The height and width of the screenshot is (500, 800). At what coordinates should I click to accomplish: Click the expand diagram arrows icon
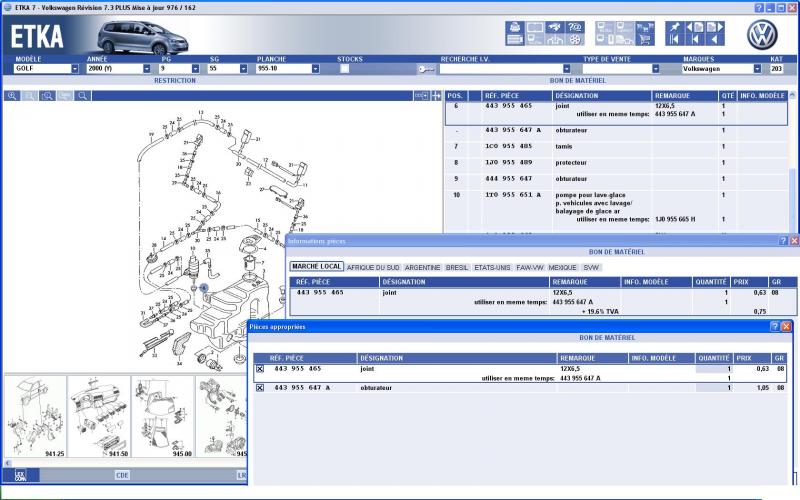436,96
